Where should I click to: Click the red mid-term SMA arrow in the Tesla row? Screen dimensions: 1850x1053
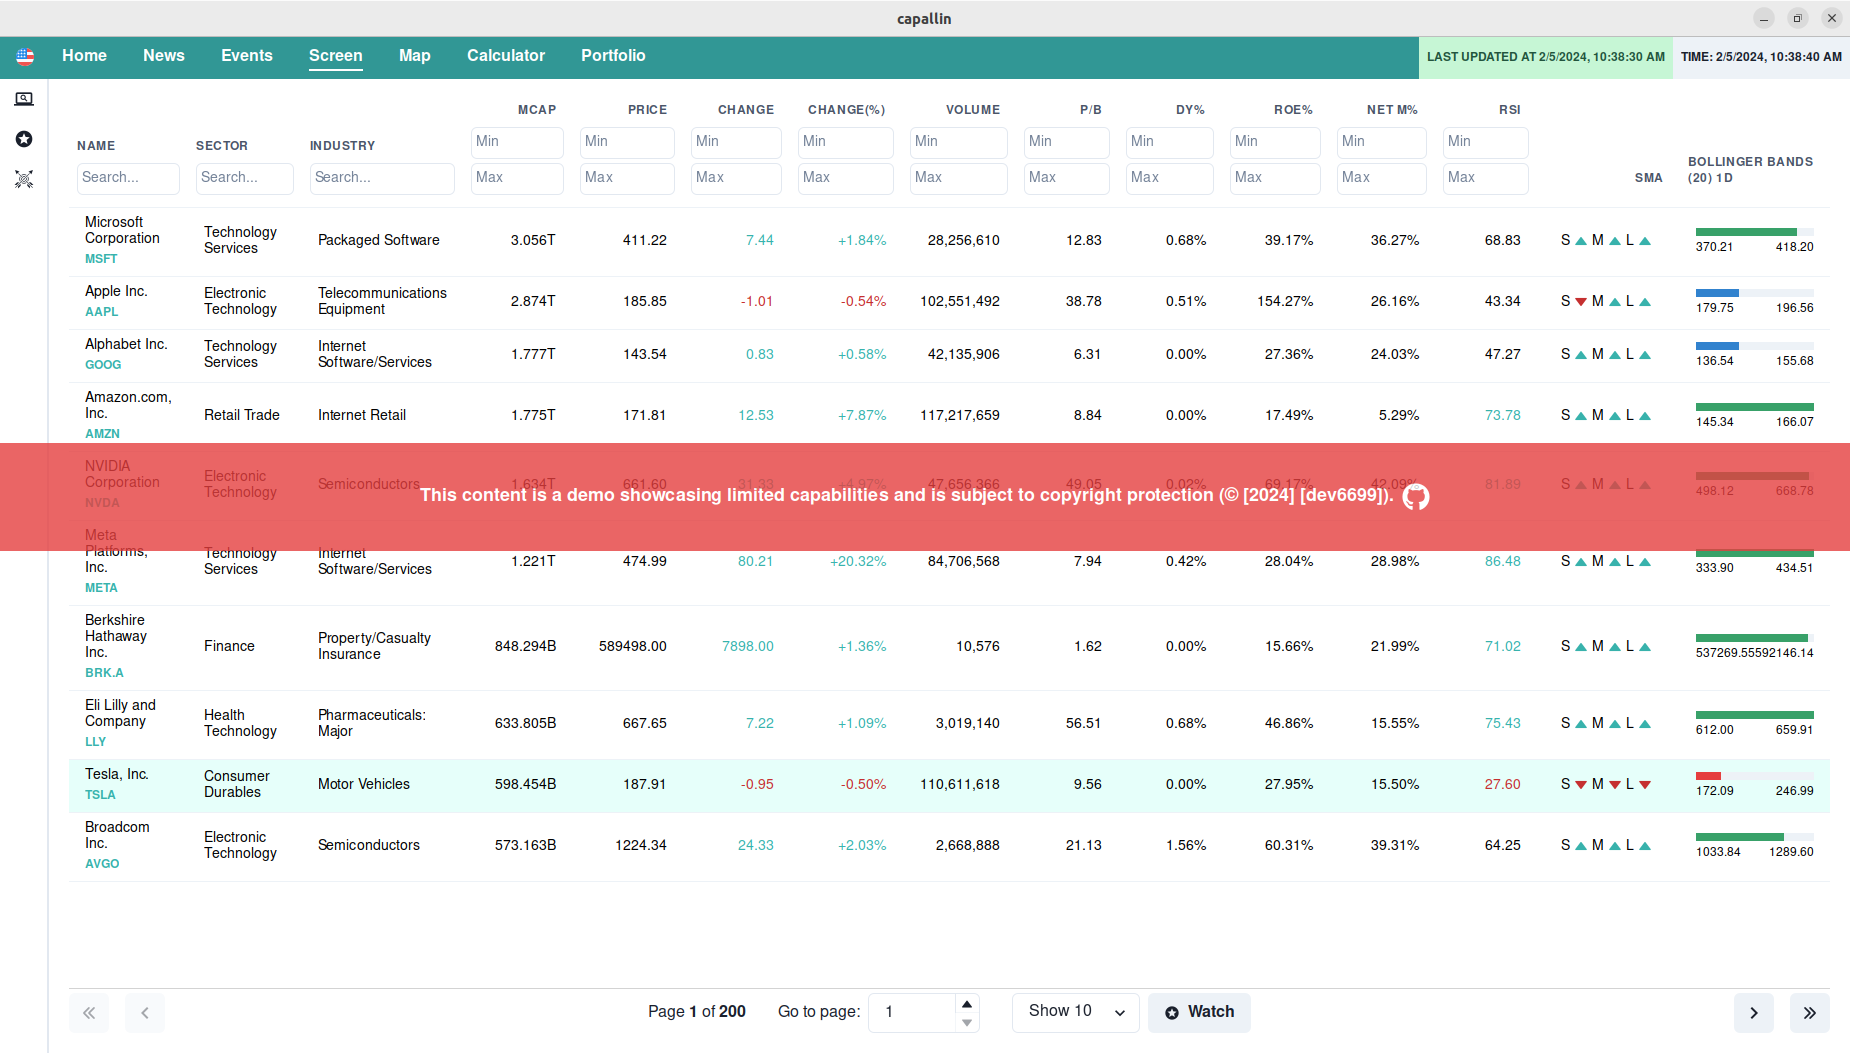click(1614, 785)
